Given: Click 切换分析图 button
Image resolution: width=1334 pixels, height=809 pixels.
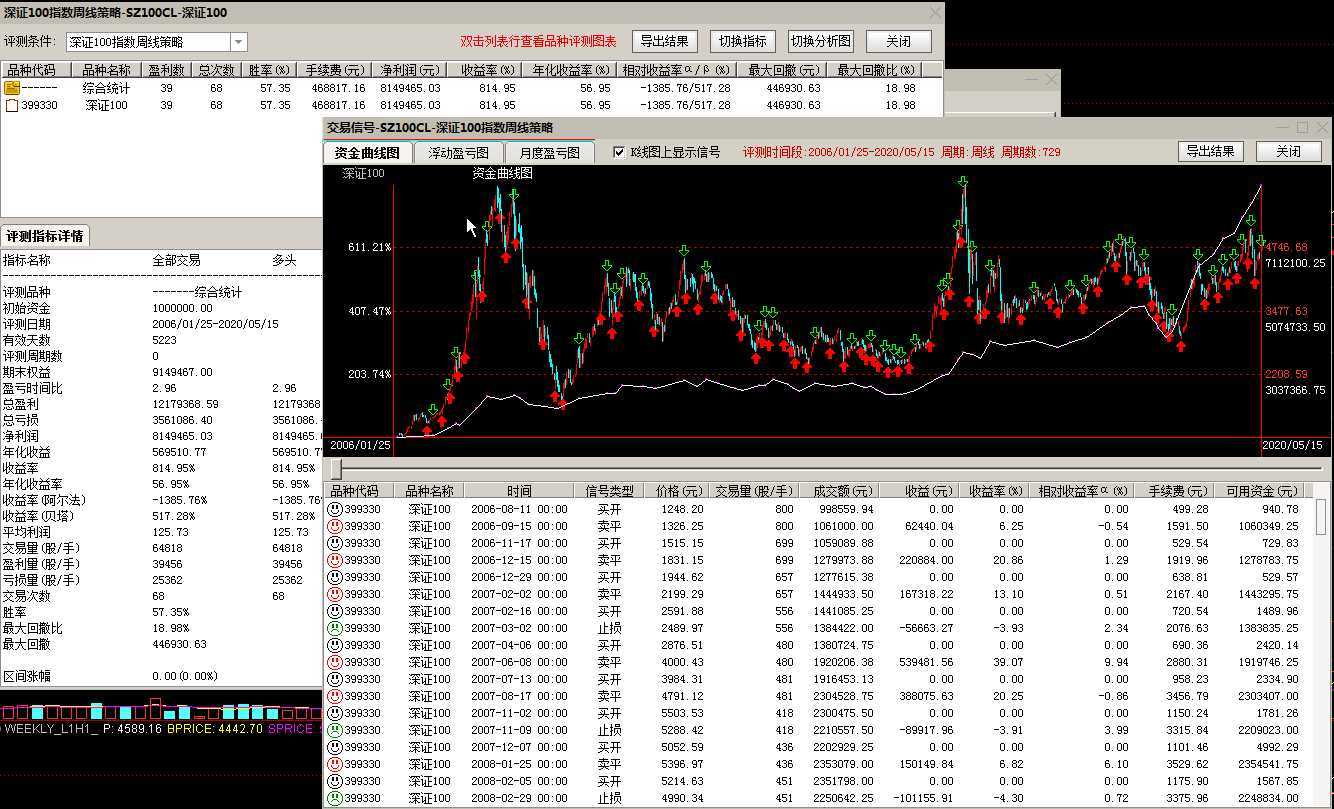Looking at the screenshot, I should [821, 41].
